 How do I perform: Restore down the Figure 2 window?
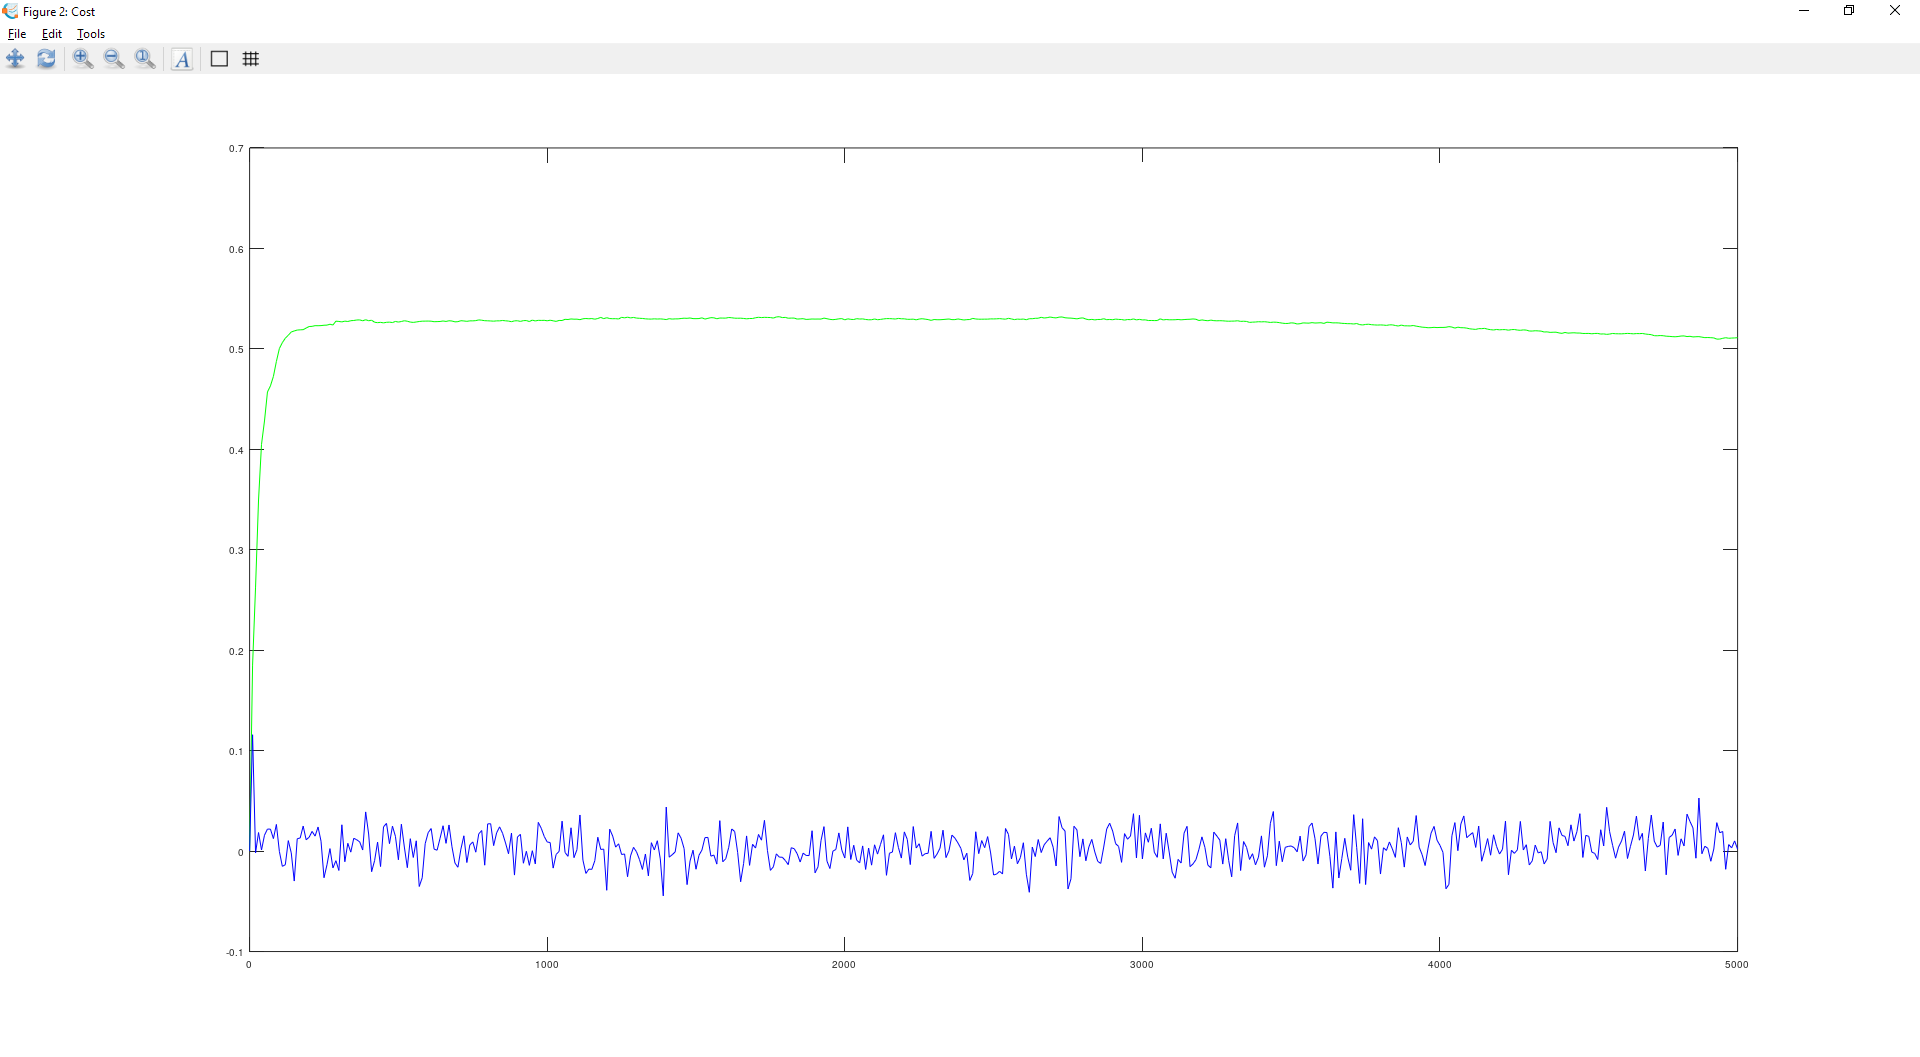click(1849, 11)
